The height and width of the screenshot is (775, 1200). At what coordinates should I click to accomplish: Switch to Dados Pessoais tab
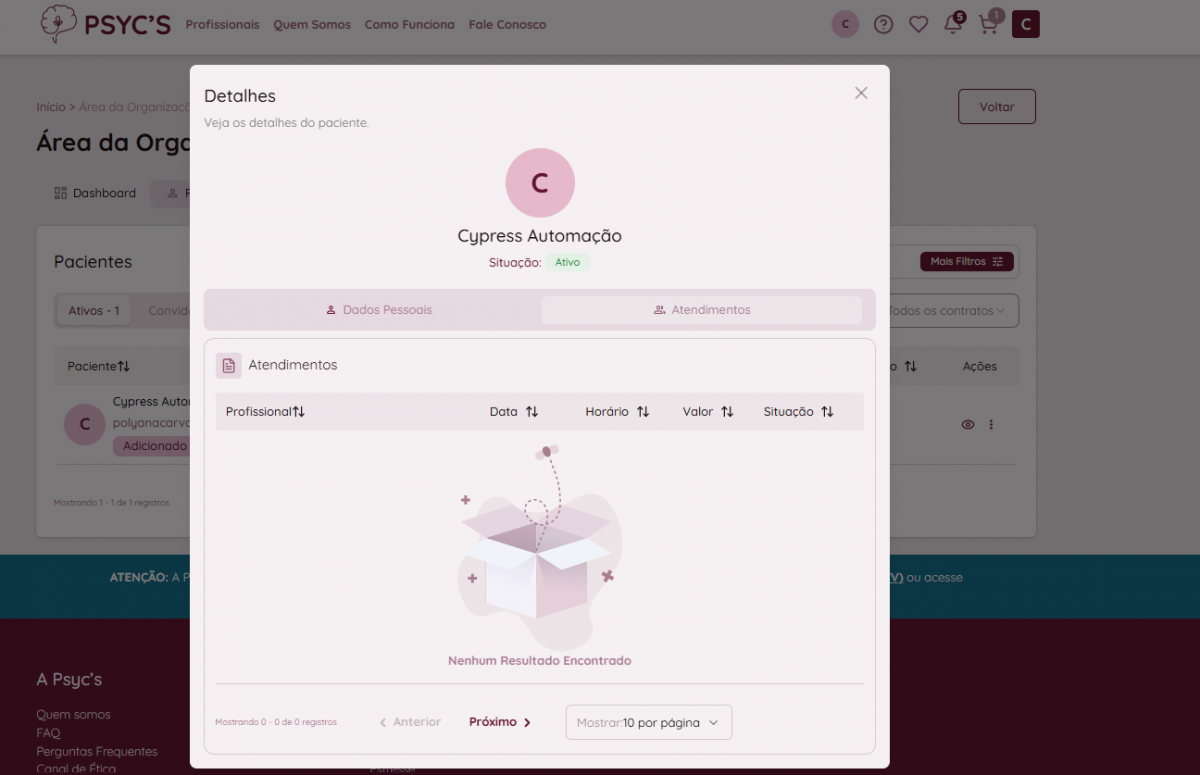(x=378, y=310)
